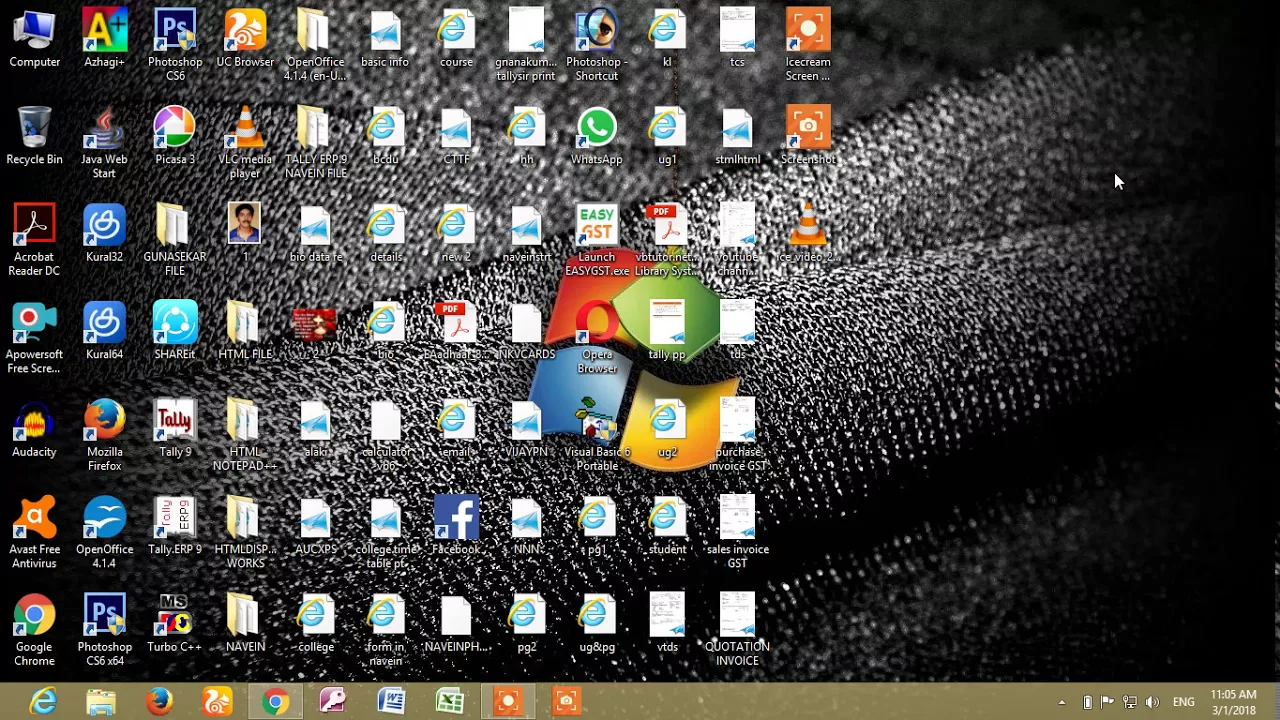This screenshot has width=1280, height=720.
Task: Open the HTML NOTEPAD++ folder
Action: click(x=245, y=436)
